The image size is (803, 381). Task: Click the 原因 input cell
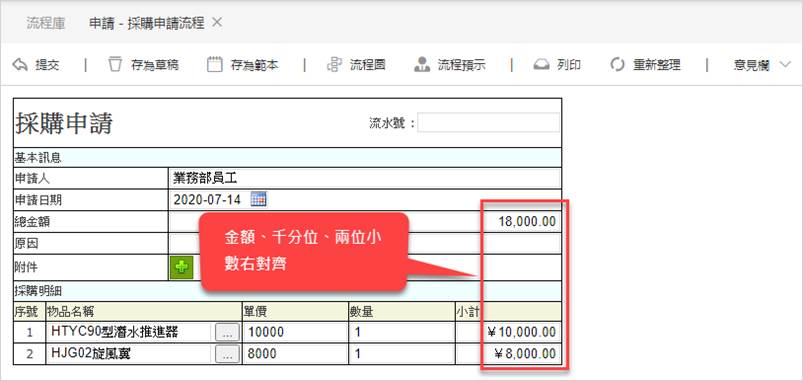pyautogui.click(x=365, y=243)
